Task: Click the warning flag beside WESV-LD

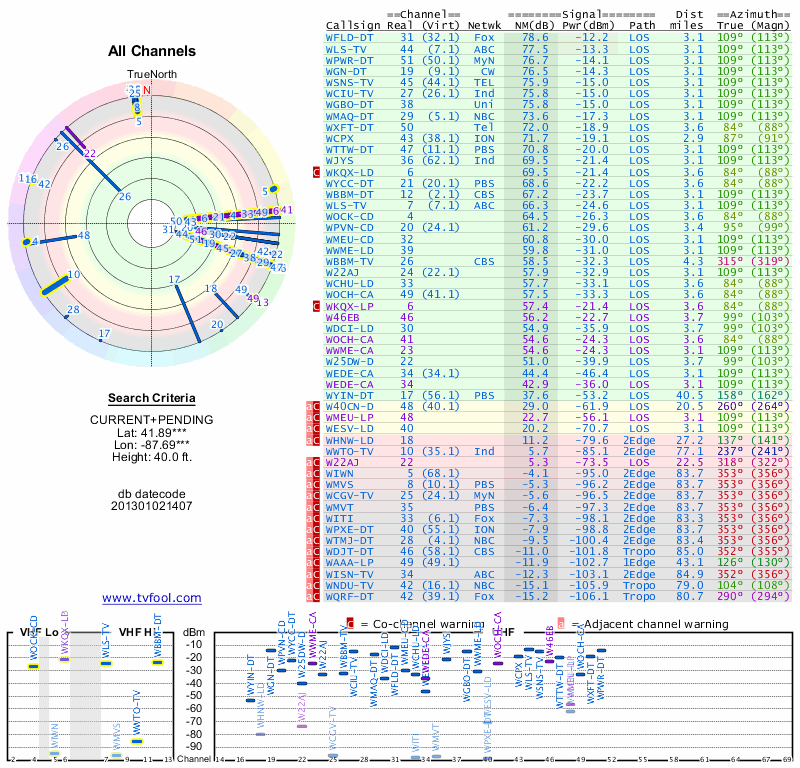Action: click(313, 429)
